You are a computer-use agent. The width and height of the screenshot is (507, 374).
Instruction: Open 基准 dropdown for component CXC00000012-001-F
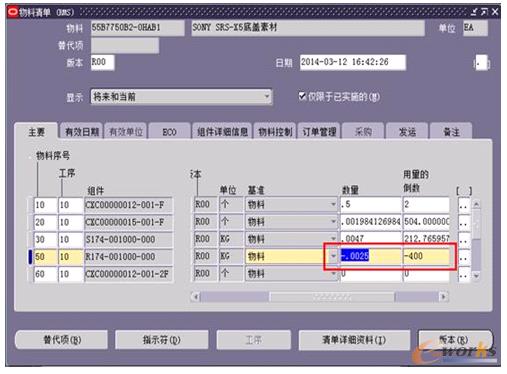(333, 204)
